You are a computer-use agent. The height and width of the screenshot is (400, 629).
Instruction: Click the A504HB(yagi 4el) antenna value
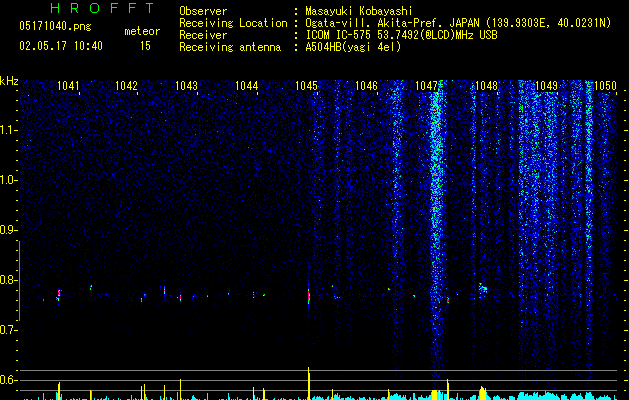click(x=353, y=47)
